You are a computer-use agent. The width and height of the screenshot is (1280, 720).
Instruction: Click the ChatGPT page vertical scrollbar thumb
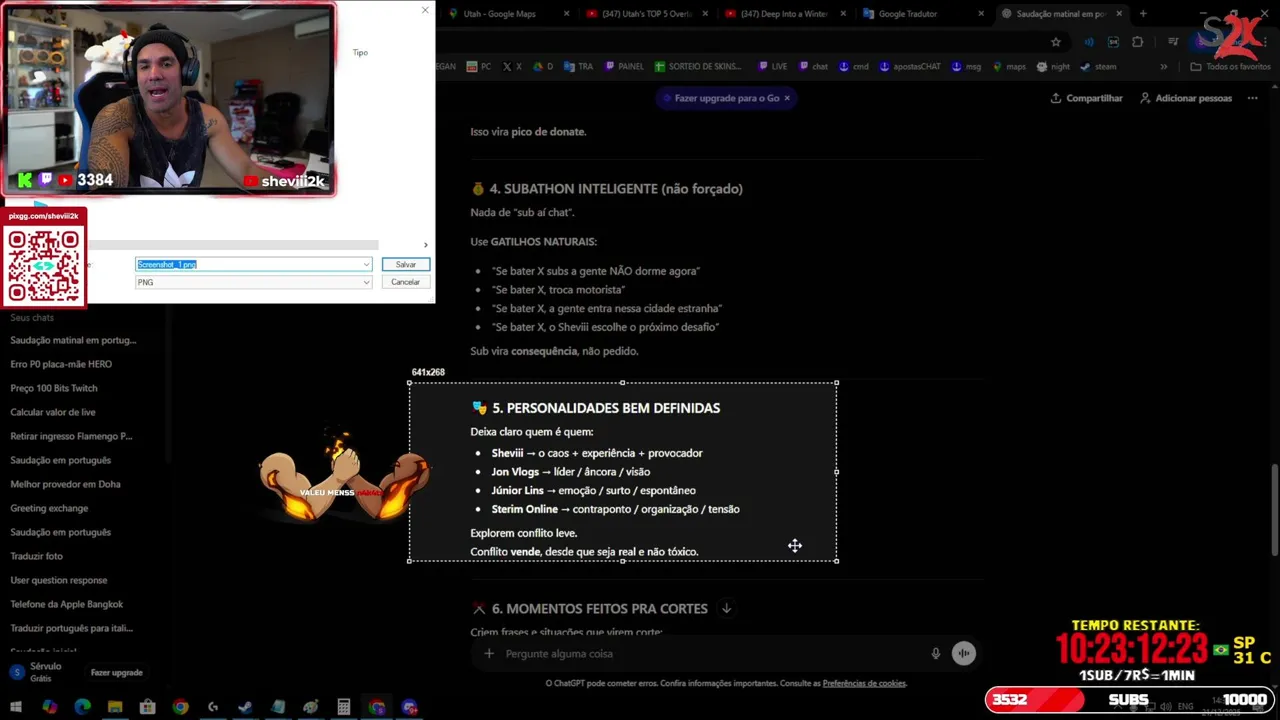pyautogui.click(x=1274, y=510)
